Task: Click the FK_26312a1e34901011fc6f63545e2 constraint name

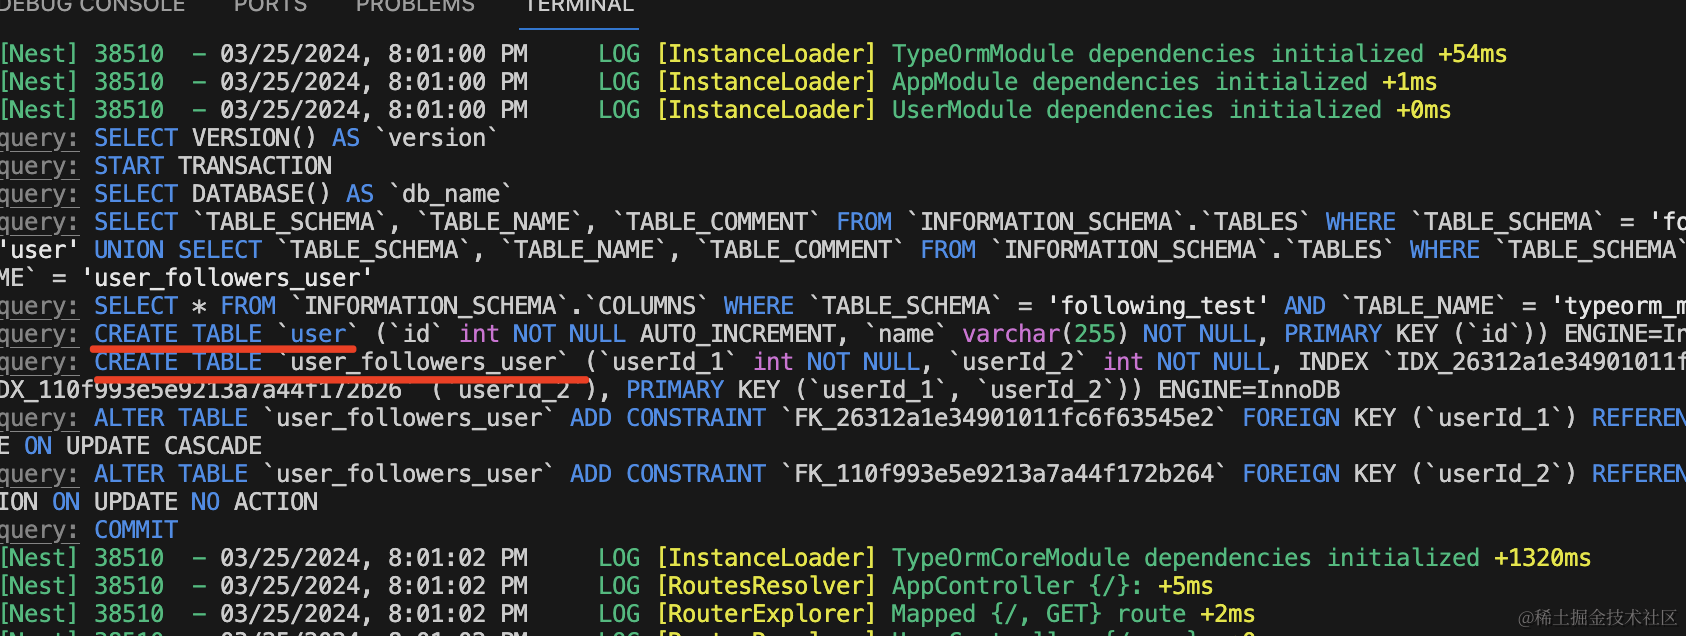Action: pyautogui.click(x=1004, y=418)
